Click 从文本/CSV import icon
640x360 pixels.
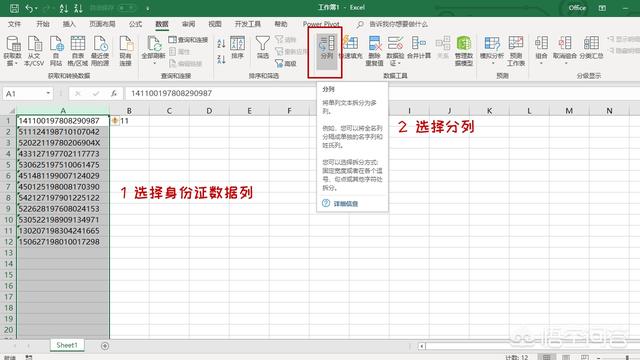[34, 51]
